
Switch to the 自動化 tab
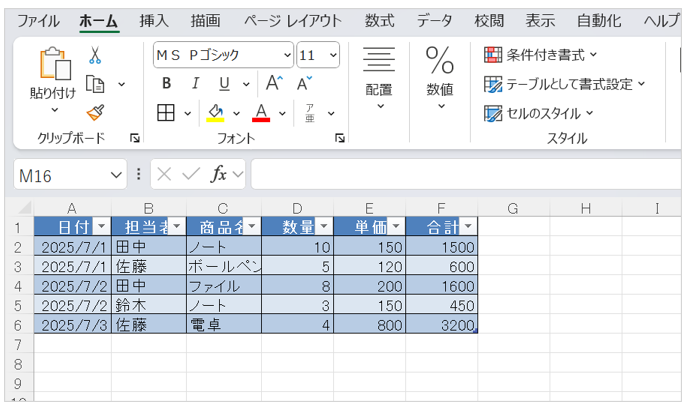pyautogui.click(x=599, y=21)
